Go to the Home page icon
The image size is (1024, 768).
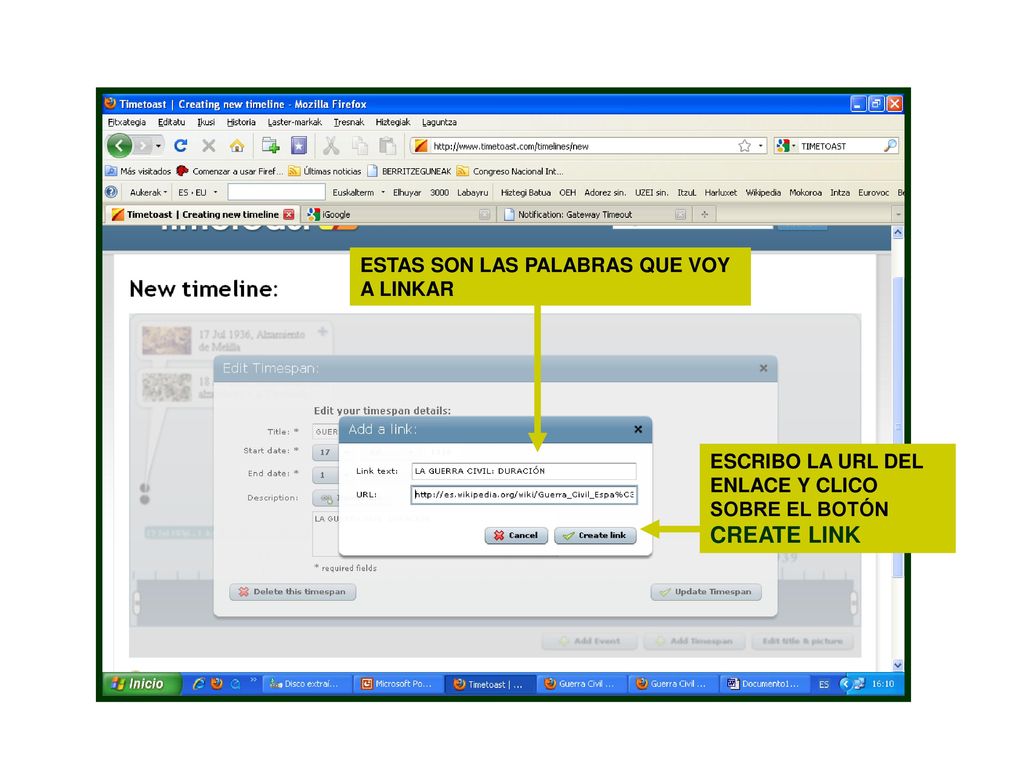[x=236, y=146]
